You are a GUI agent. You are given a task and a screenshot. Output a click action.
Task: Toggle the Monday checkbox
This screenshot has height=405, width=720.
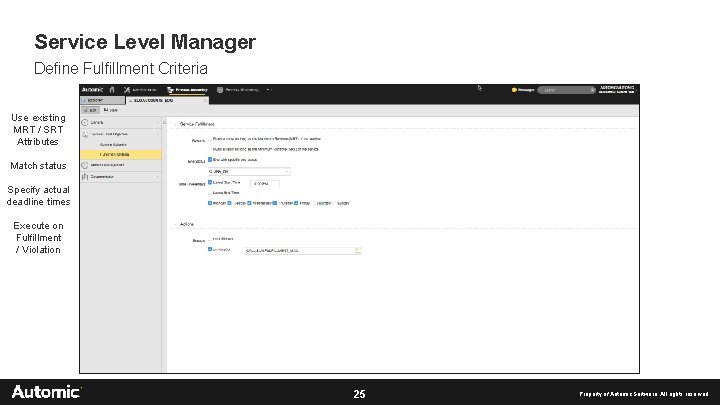(x=210, y=203)
